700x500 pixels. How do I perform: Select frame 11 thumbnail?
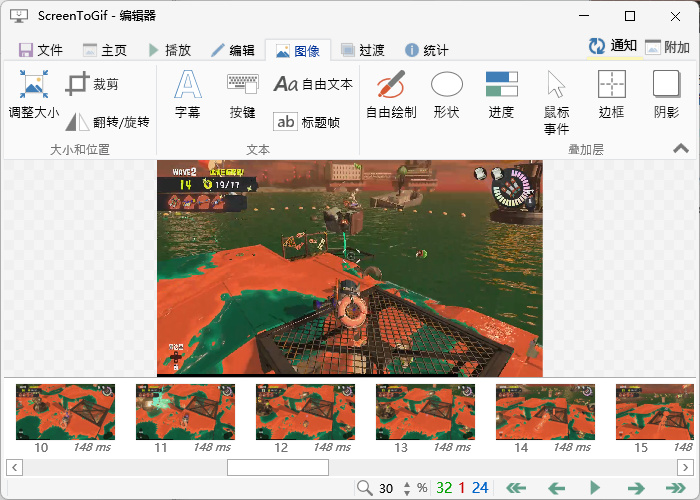tap(185, 412)
